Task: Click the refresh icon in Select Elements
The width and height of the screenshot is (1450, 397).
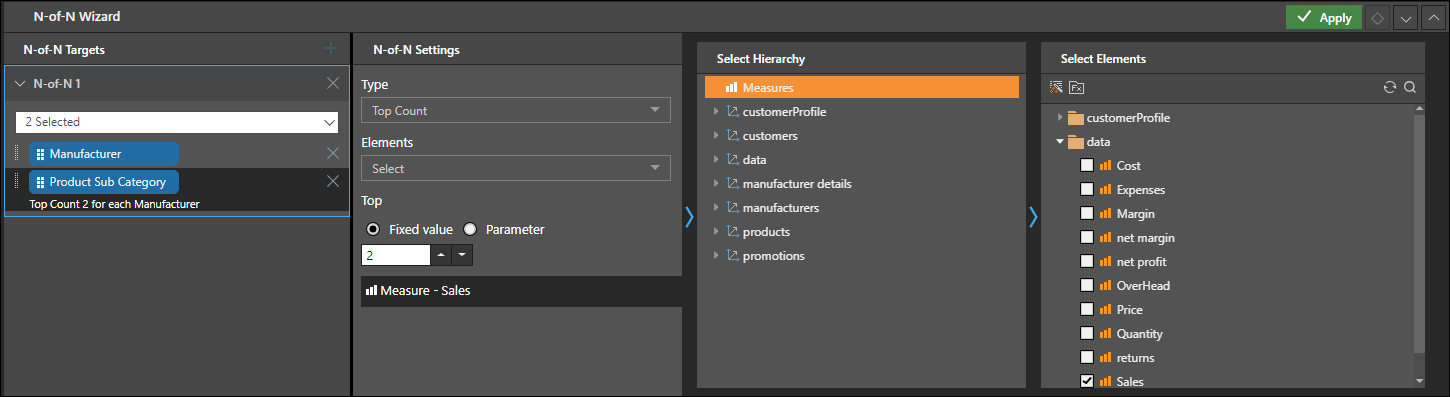Action: tap(1390, 87)
